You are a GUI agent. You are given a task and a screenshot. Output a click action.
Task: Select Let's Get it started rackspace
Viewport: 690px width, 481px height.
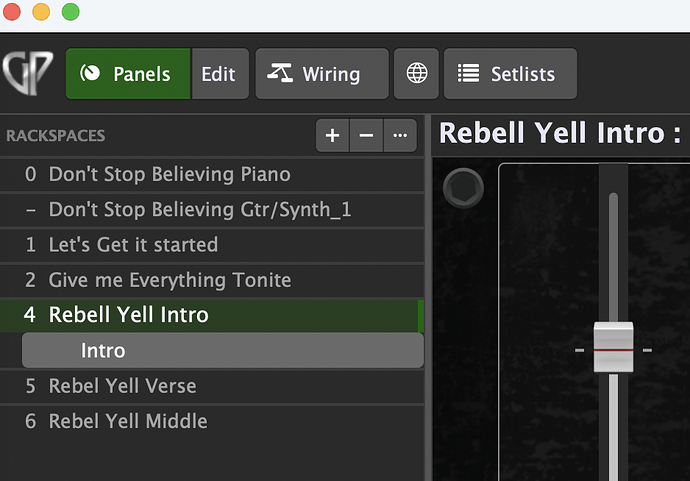(x=133, y=244)
